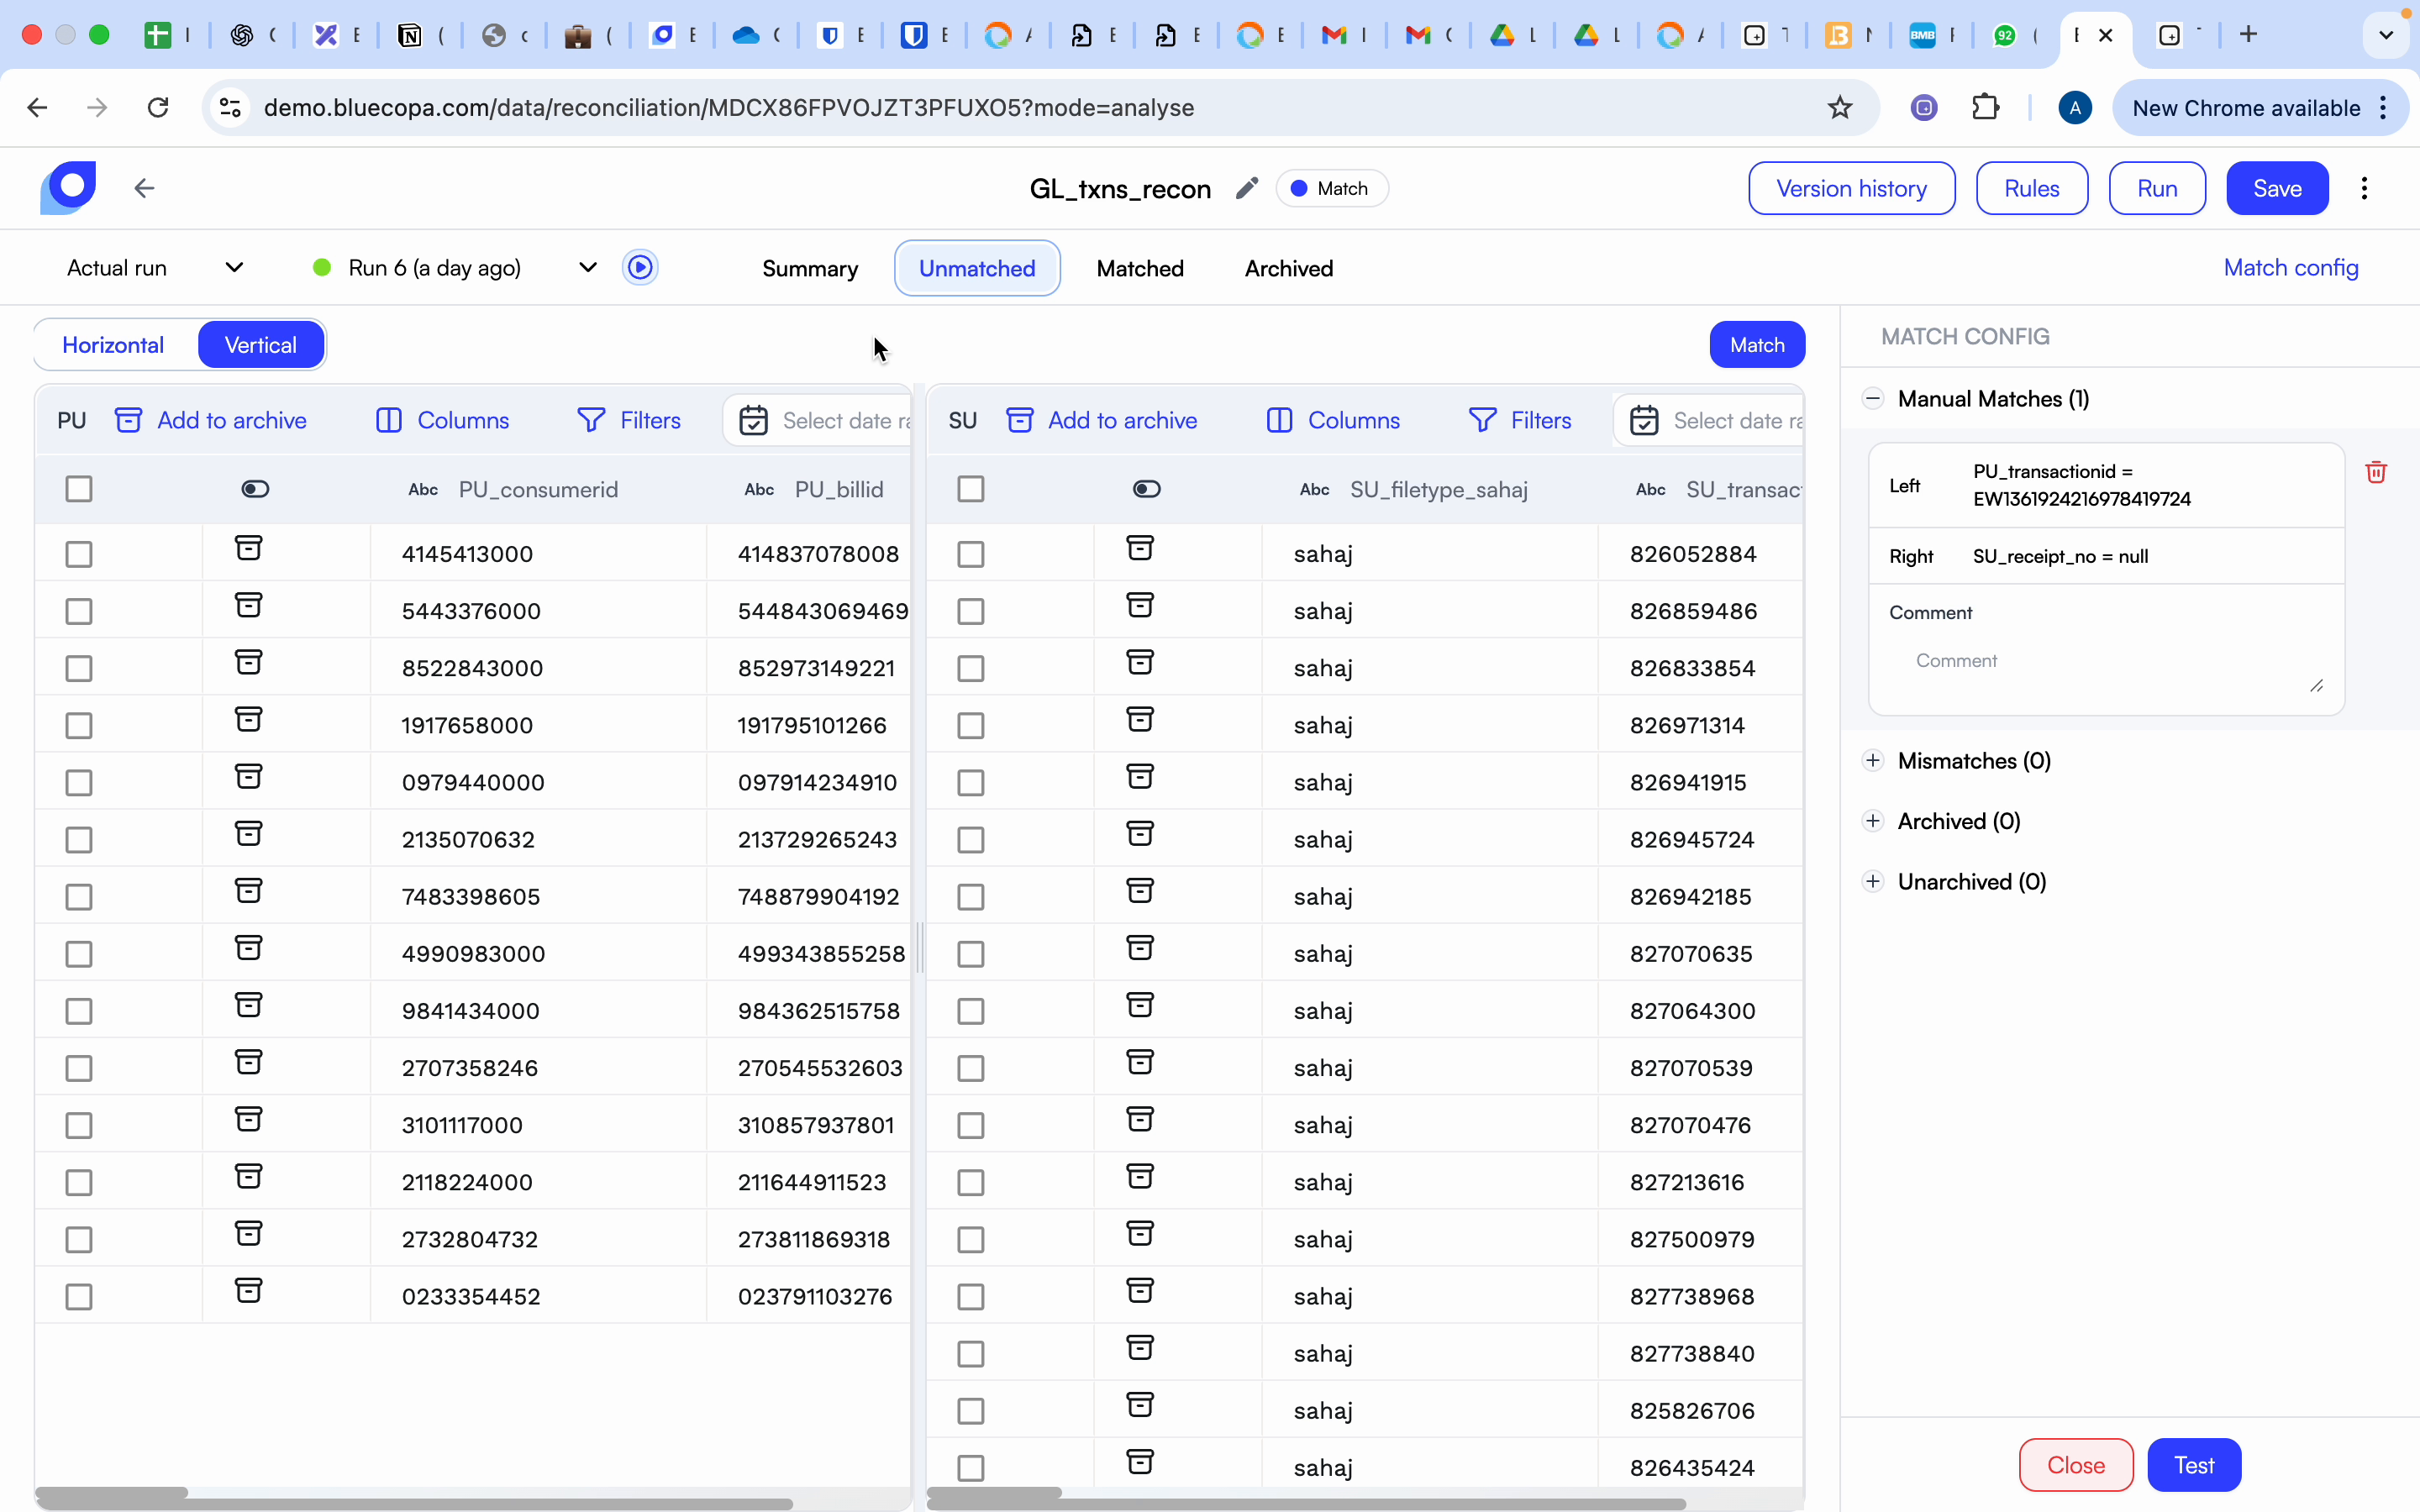Click the back arrow beside the Bluecopa logo
The width and height of the screenshot is (2420, 1512).
click(144, 188)
